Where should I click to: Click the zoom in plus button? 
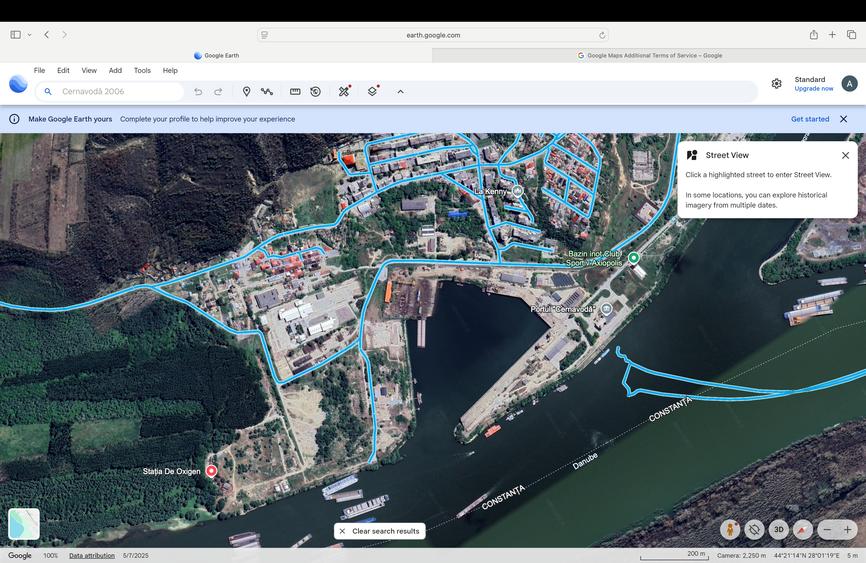pyautogui.click(x=848, y=529)
